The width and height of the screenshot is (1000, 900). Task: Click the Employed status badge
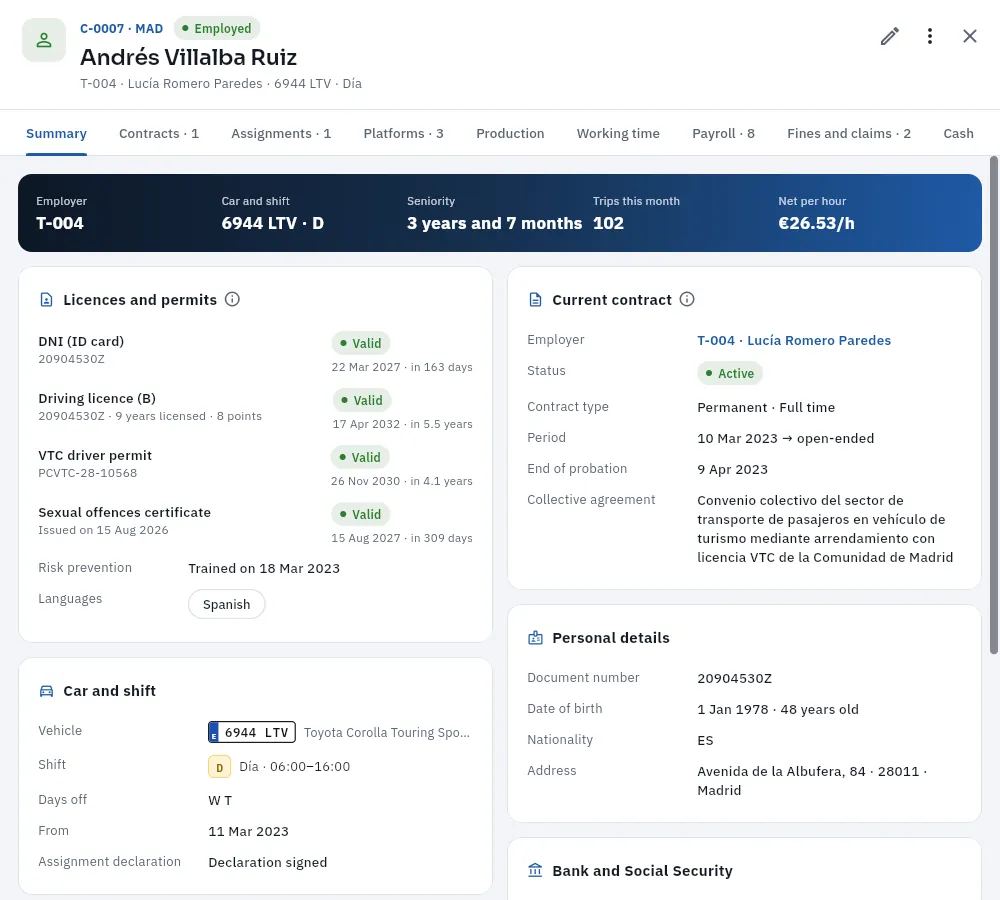pos(217,28)
